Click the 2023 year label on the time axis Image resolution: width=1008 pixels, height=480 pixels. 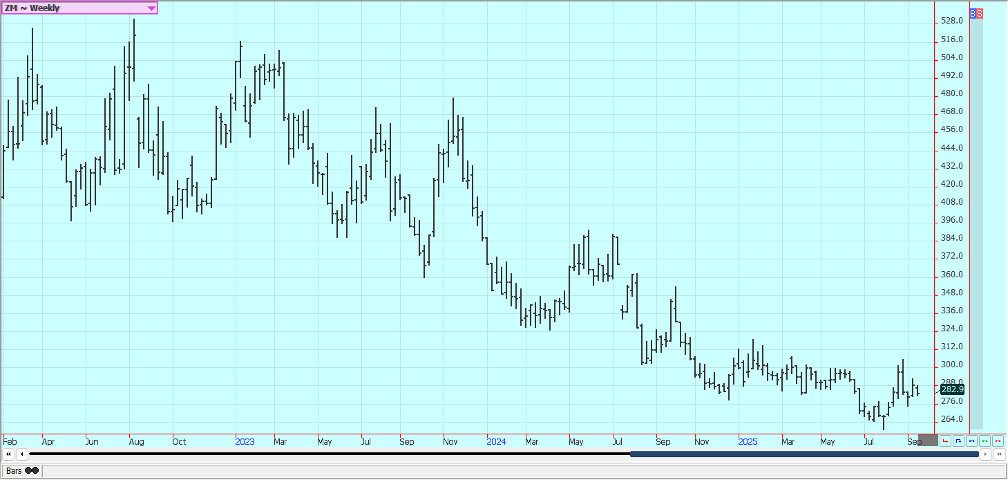tap(245, 442)
